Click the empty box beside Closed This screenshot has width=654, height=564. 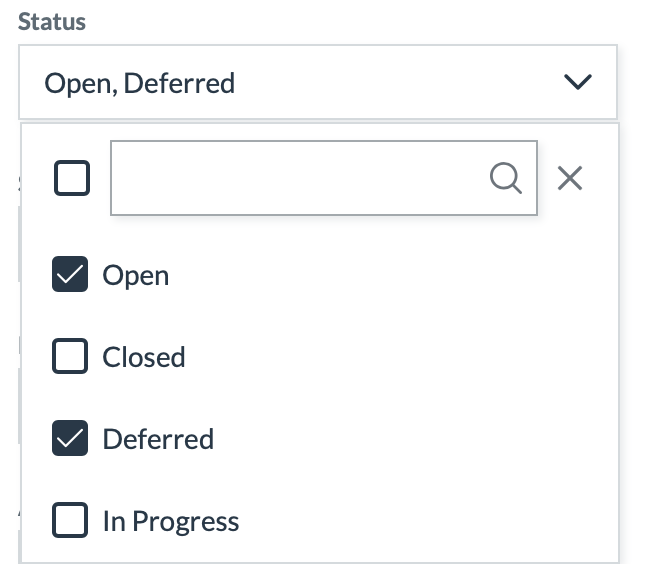tap(70, 357)
